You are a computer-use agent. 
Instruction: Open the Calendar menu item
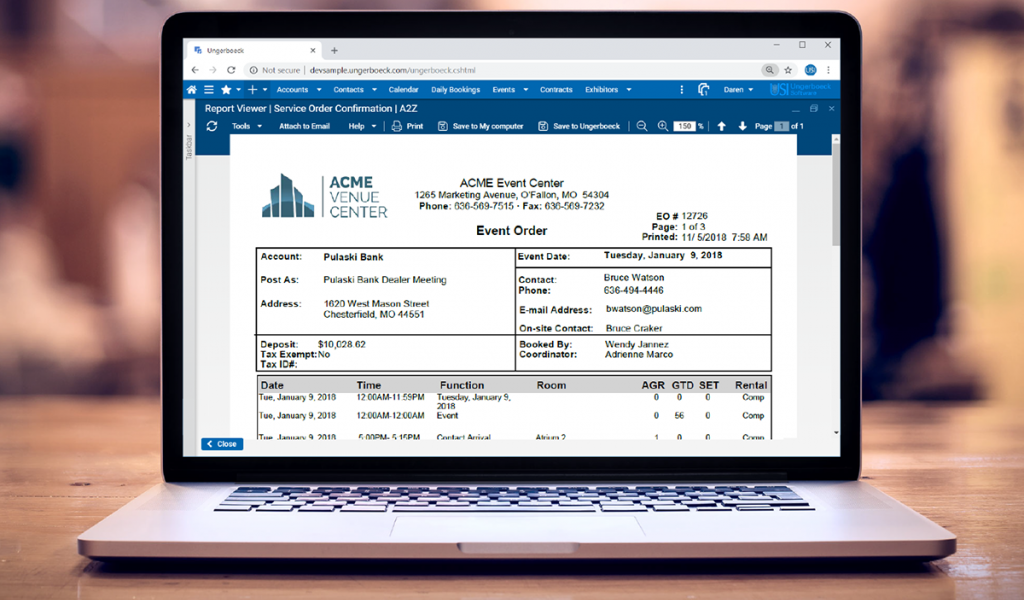(403, 90)
